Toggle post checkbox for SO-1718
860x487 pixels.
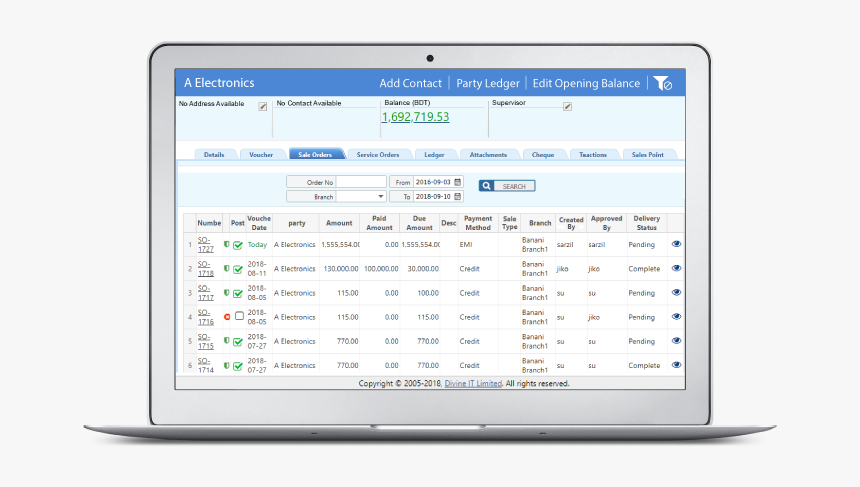click(x=238, y=269)
